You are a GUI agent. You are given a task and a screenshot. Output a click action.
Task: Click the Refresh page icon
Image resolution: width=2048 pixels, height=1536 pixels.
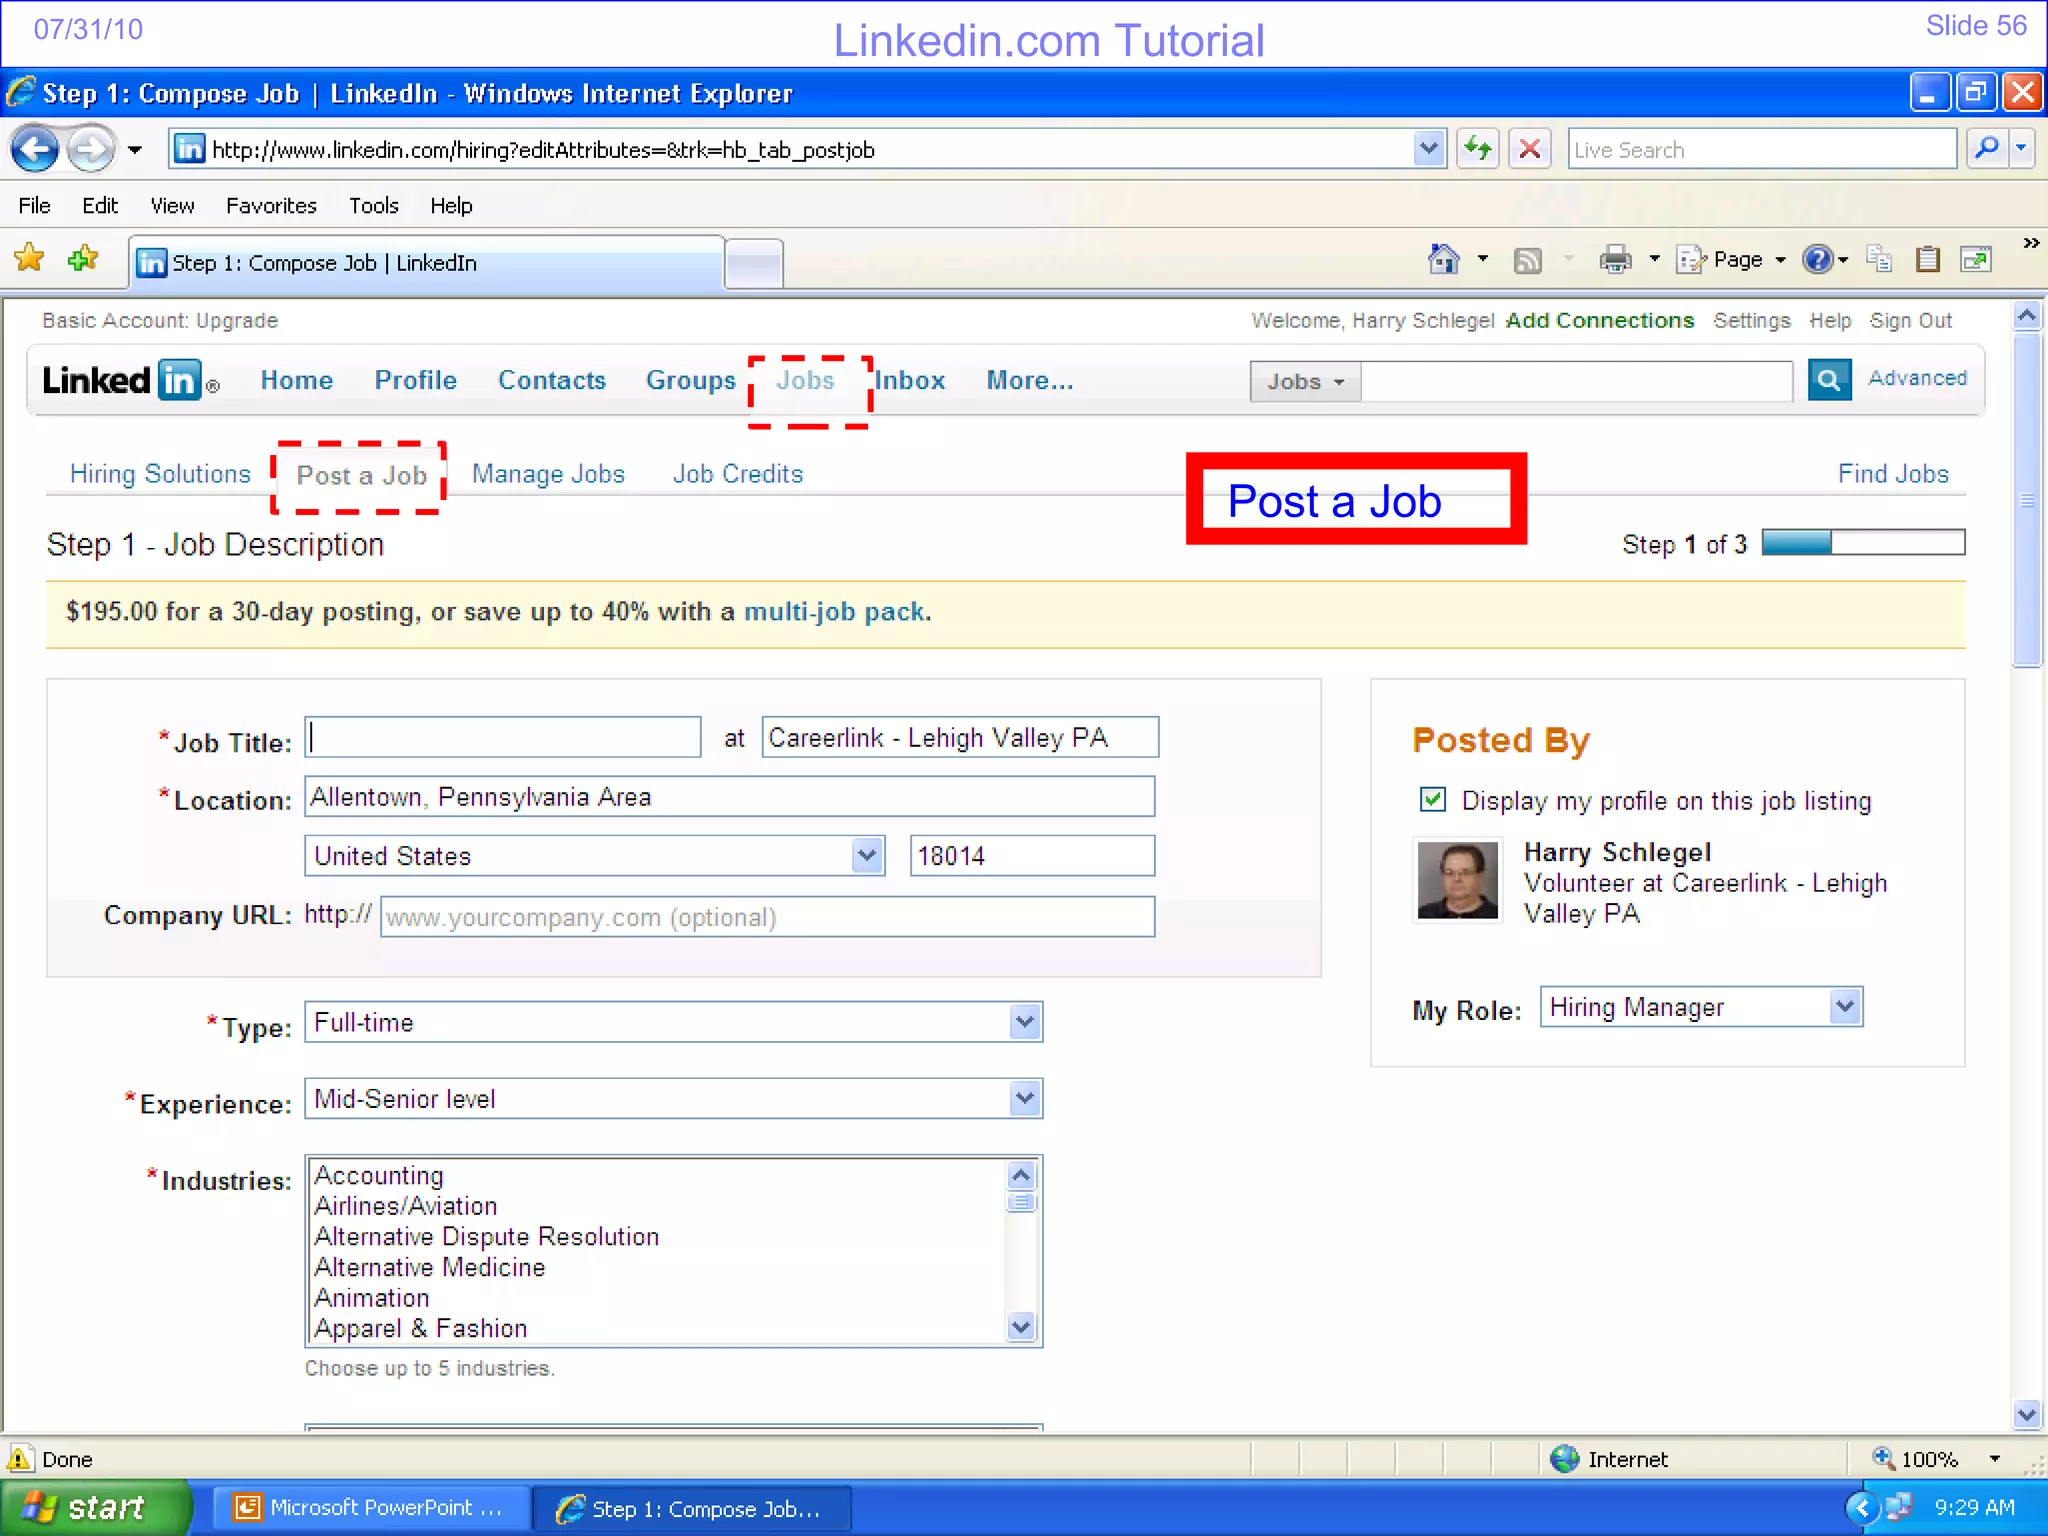(1477, 150)
